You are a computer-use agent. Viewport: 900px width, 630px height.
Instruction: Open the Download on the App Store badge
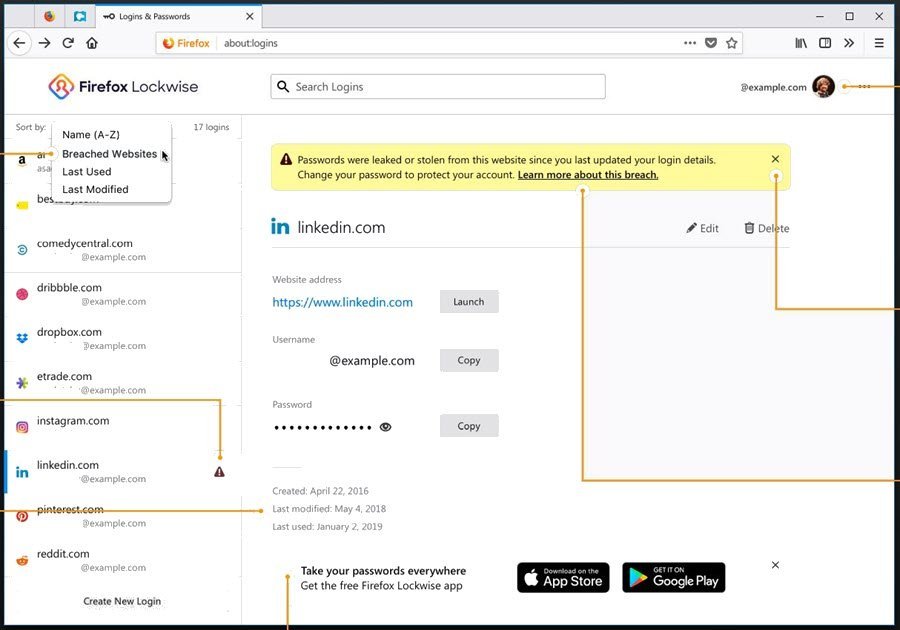[x=563, y=577]
